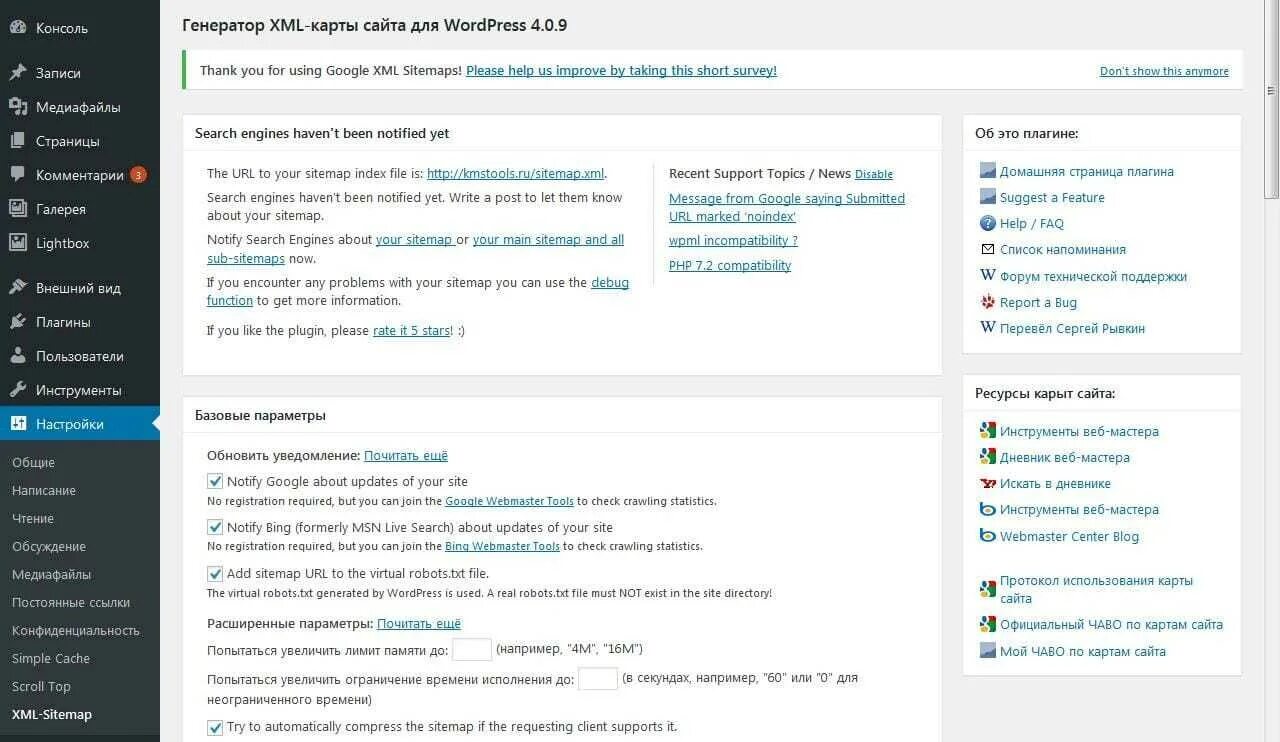
Task: Open Медиафайлы via its sidebar icon
Action: click(18, 107)
